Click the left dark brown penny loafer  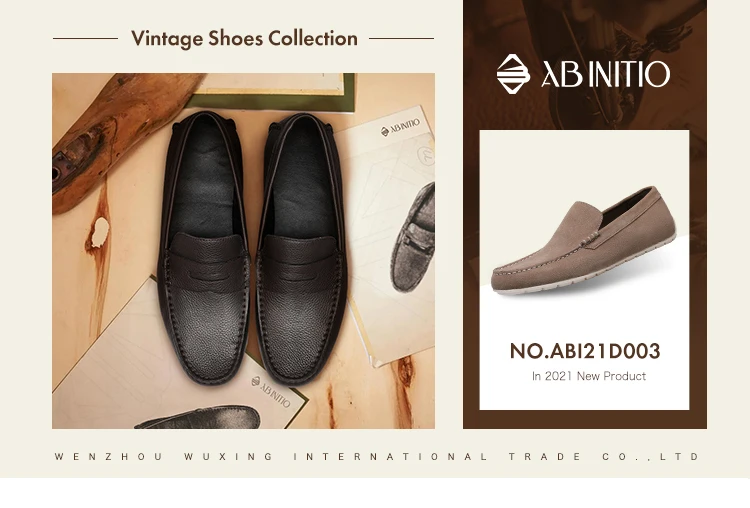coord(205,247)
